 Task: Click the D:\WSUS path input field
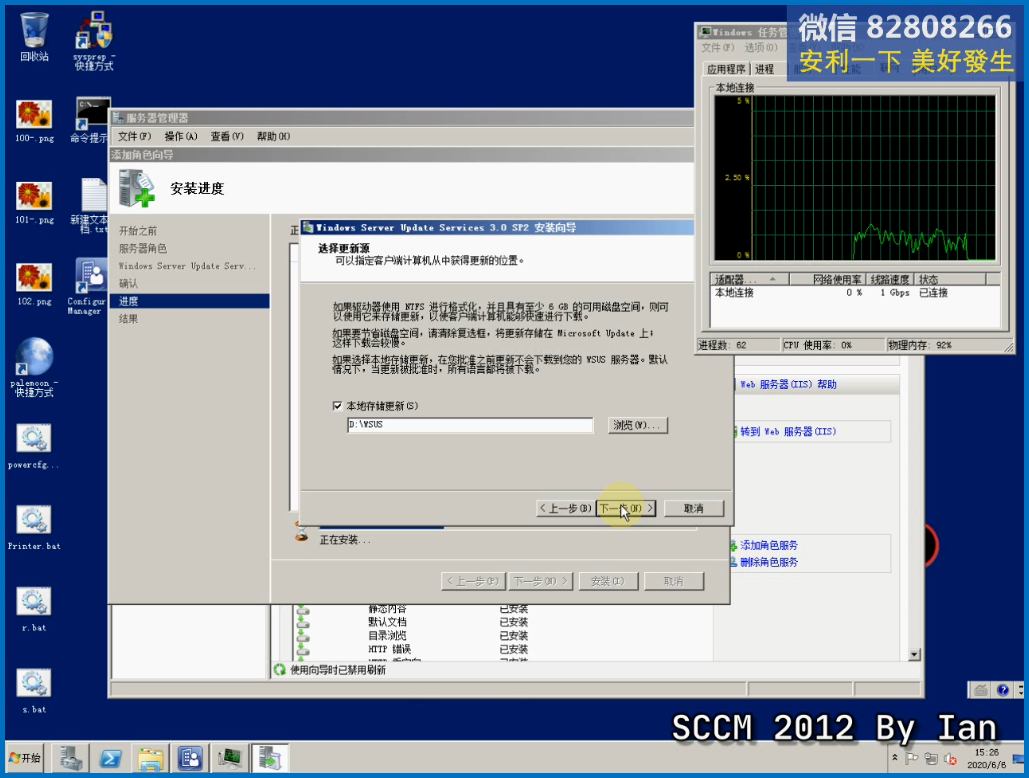coord(470,425)
